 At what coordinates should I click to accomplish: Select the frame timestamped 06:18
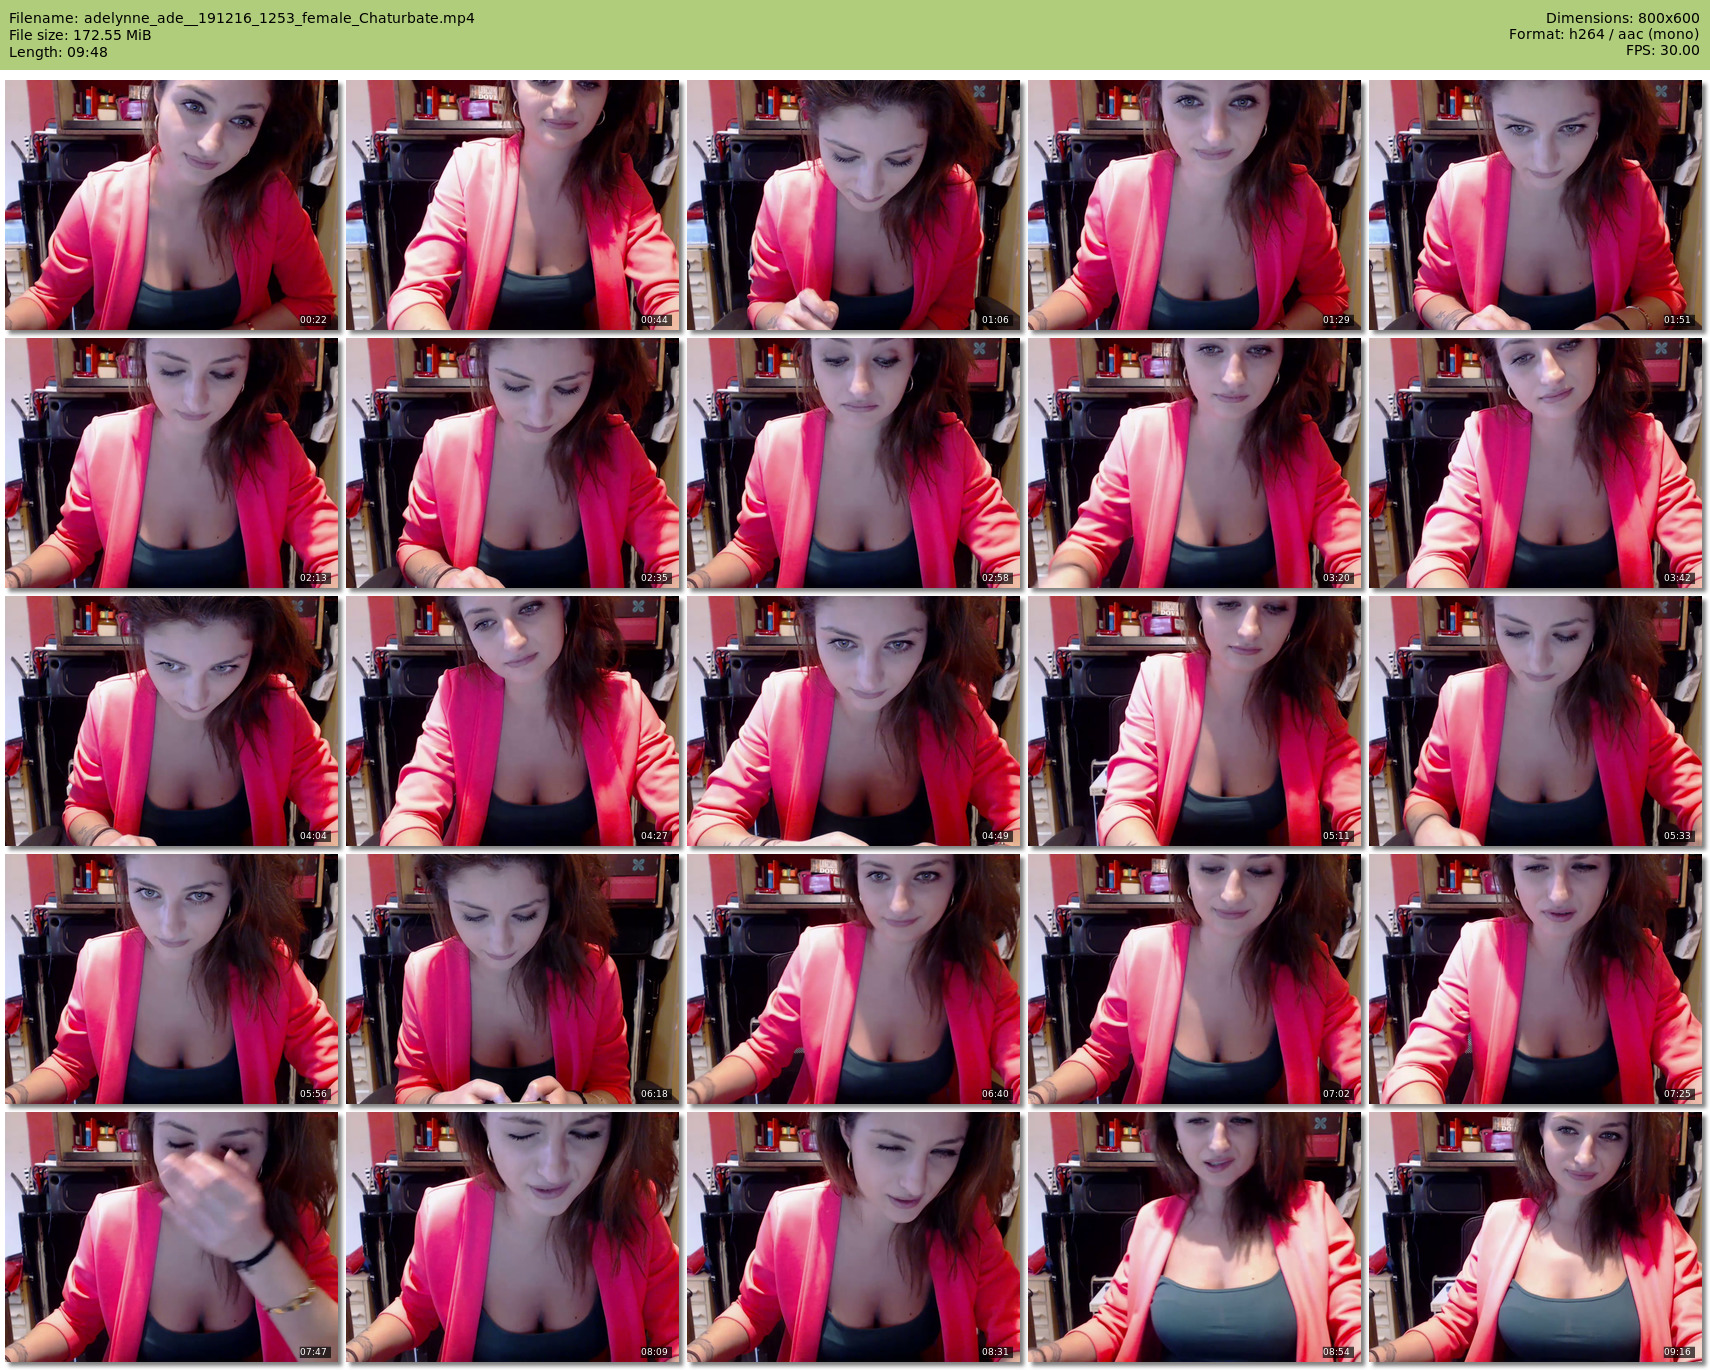(513, 979)
